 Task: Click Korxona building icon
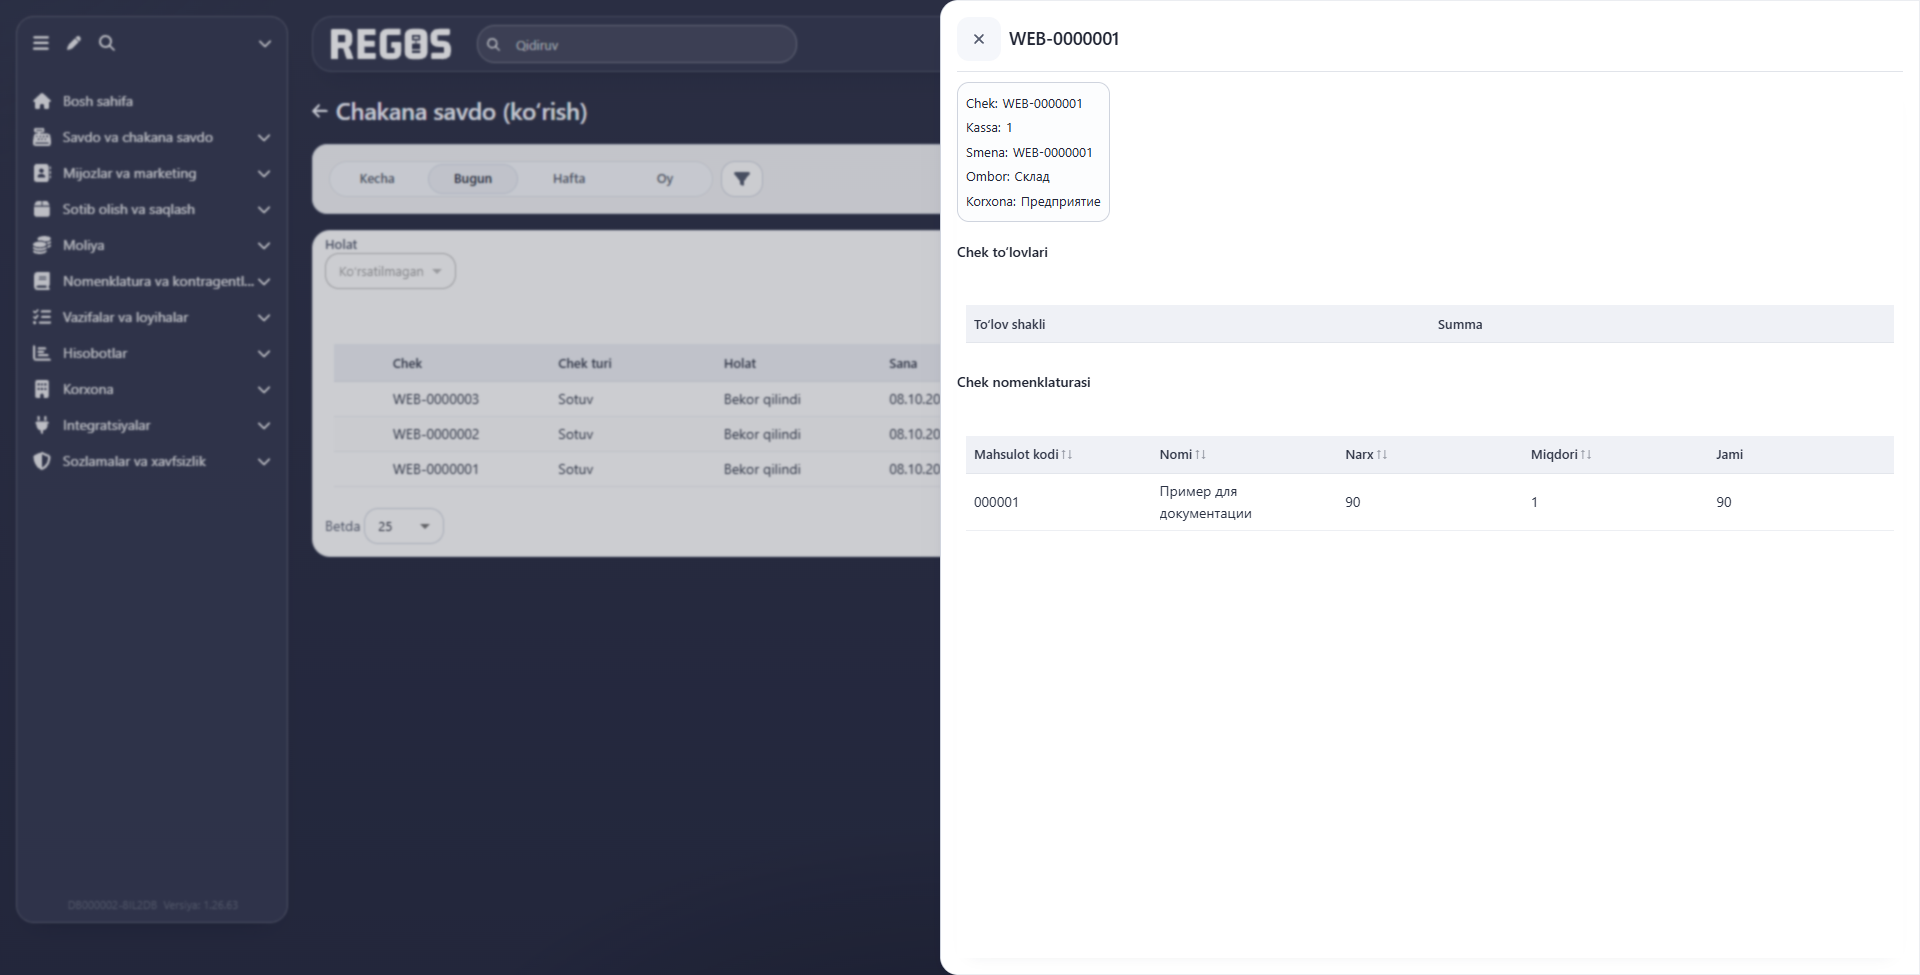click(x=42, y=389)
